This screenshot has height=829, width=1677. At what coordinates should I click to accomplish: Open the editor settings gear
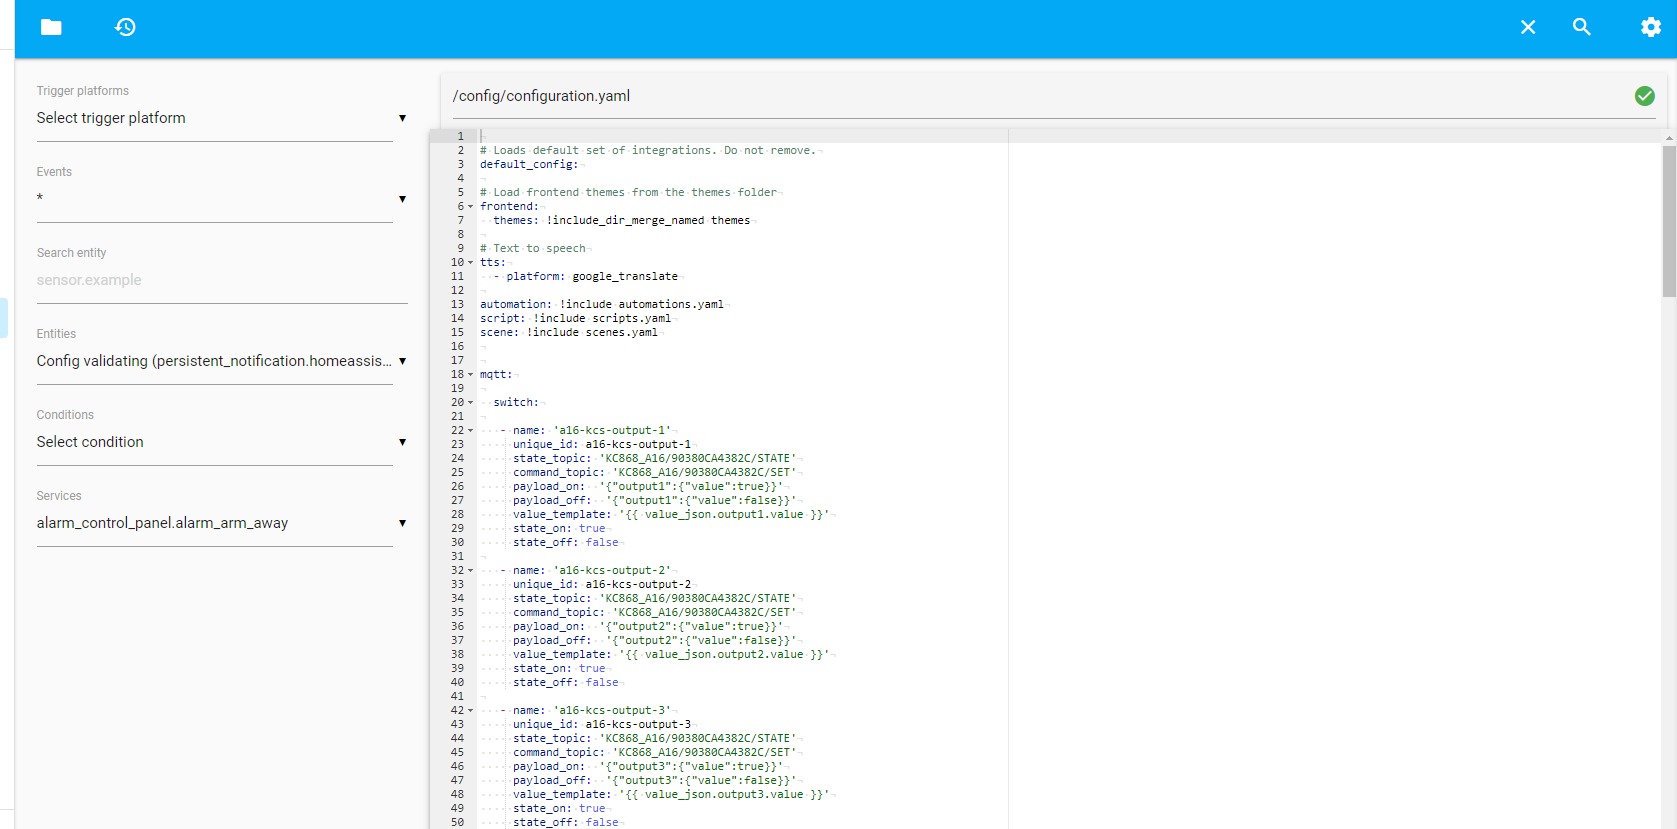(x=1650, y=27)
